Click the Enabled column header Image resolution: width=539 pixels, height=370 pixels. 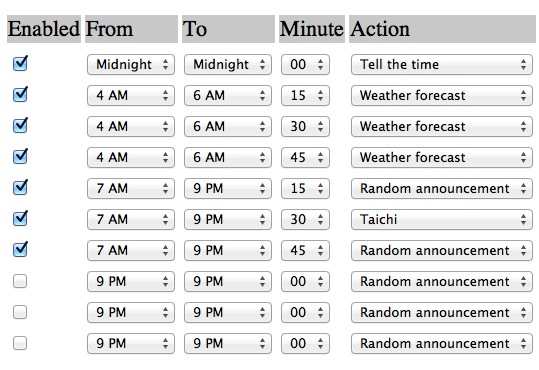(x=44, y=29)
